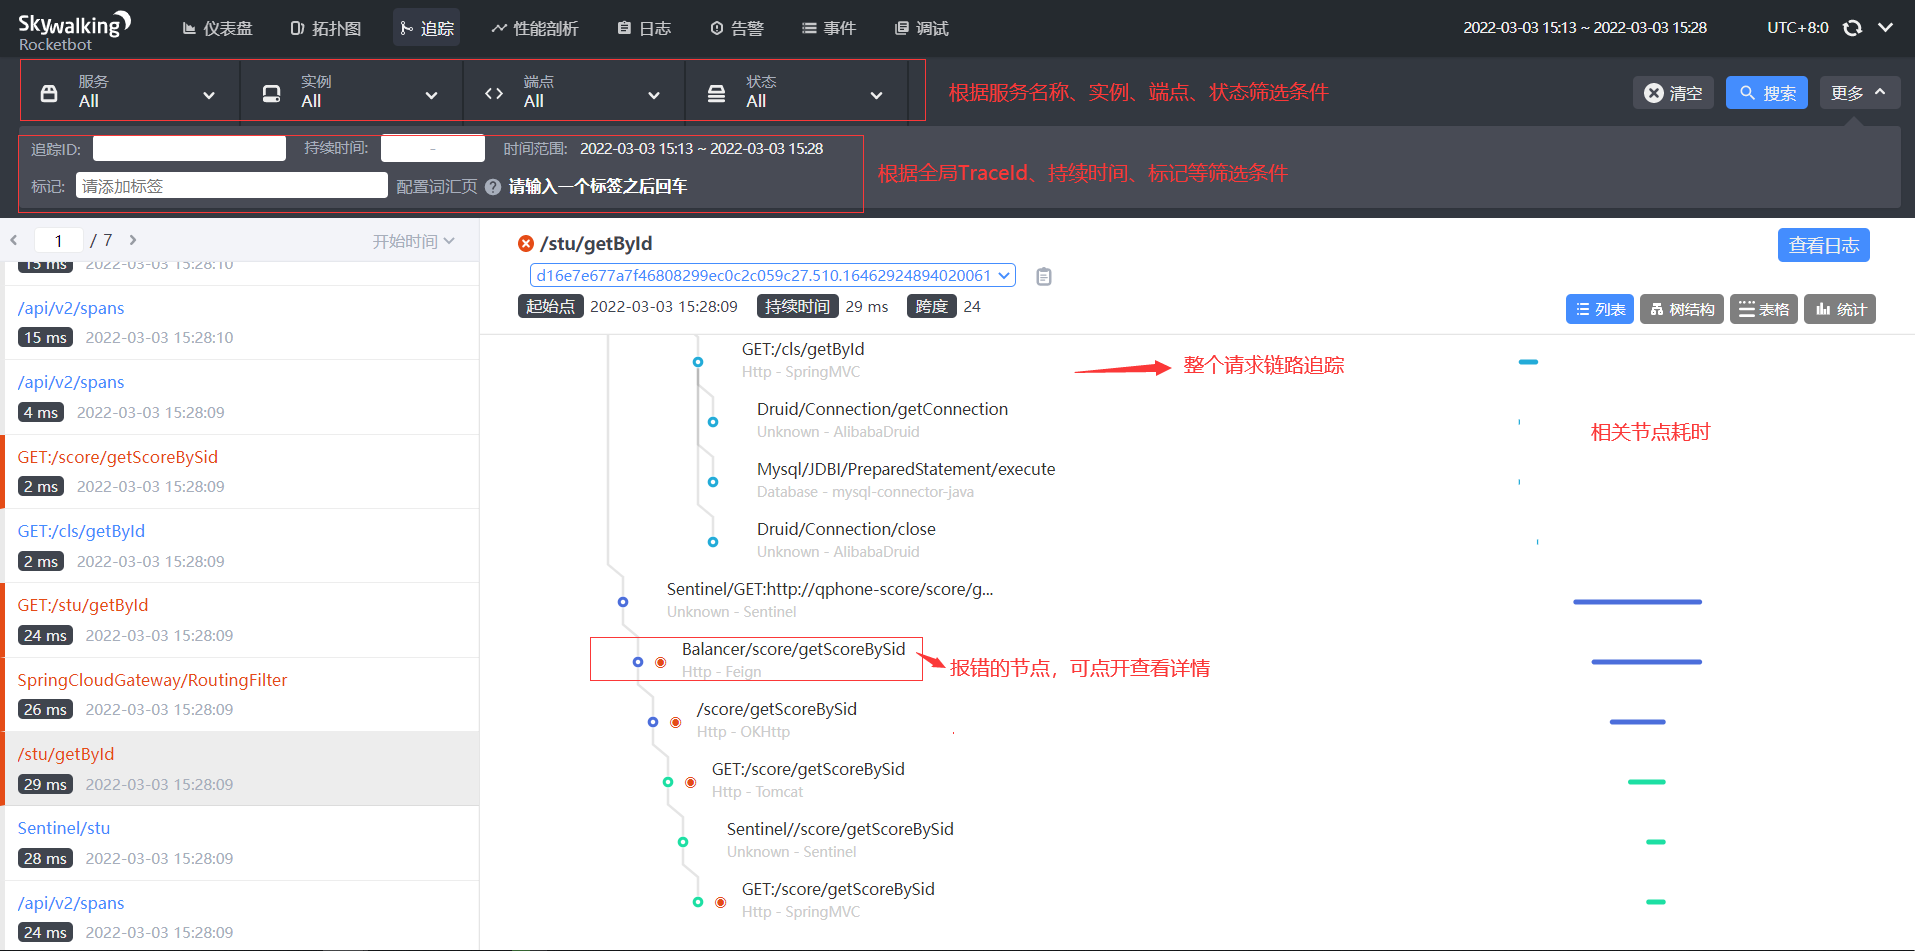The height and width of the screenshot is (951, 1915).
Task: Switch to the 拓扑图 topology view
Action: [x=325, y=28]
